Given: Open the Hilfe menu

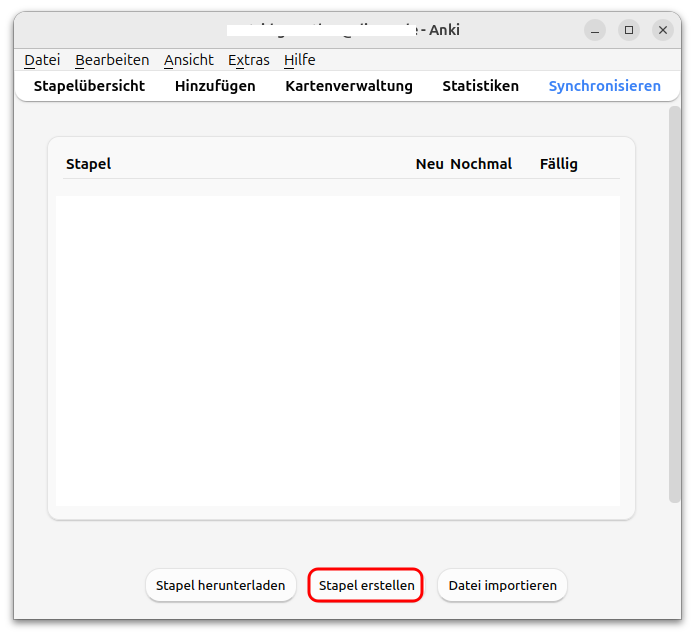Looking at the screenshot, I should pyautogui.click(x=300, y=60).
